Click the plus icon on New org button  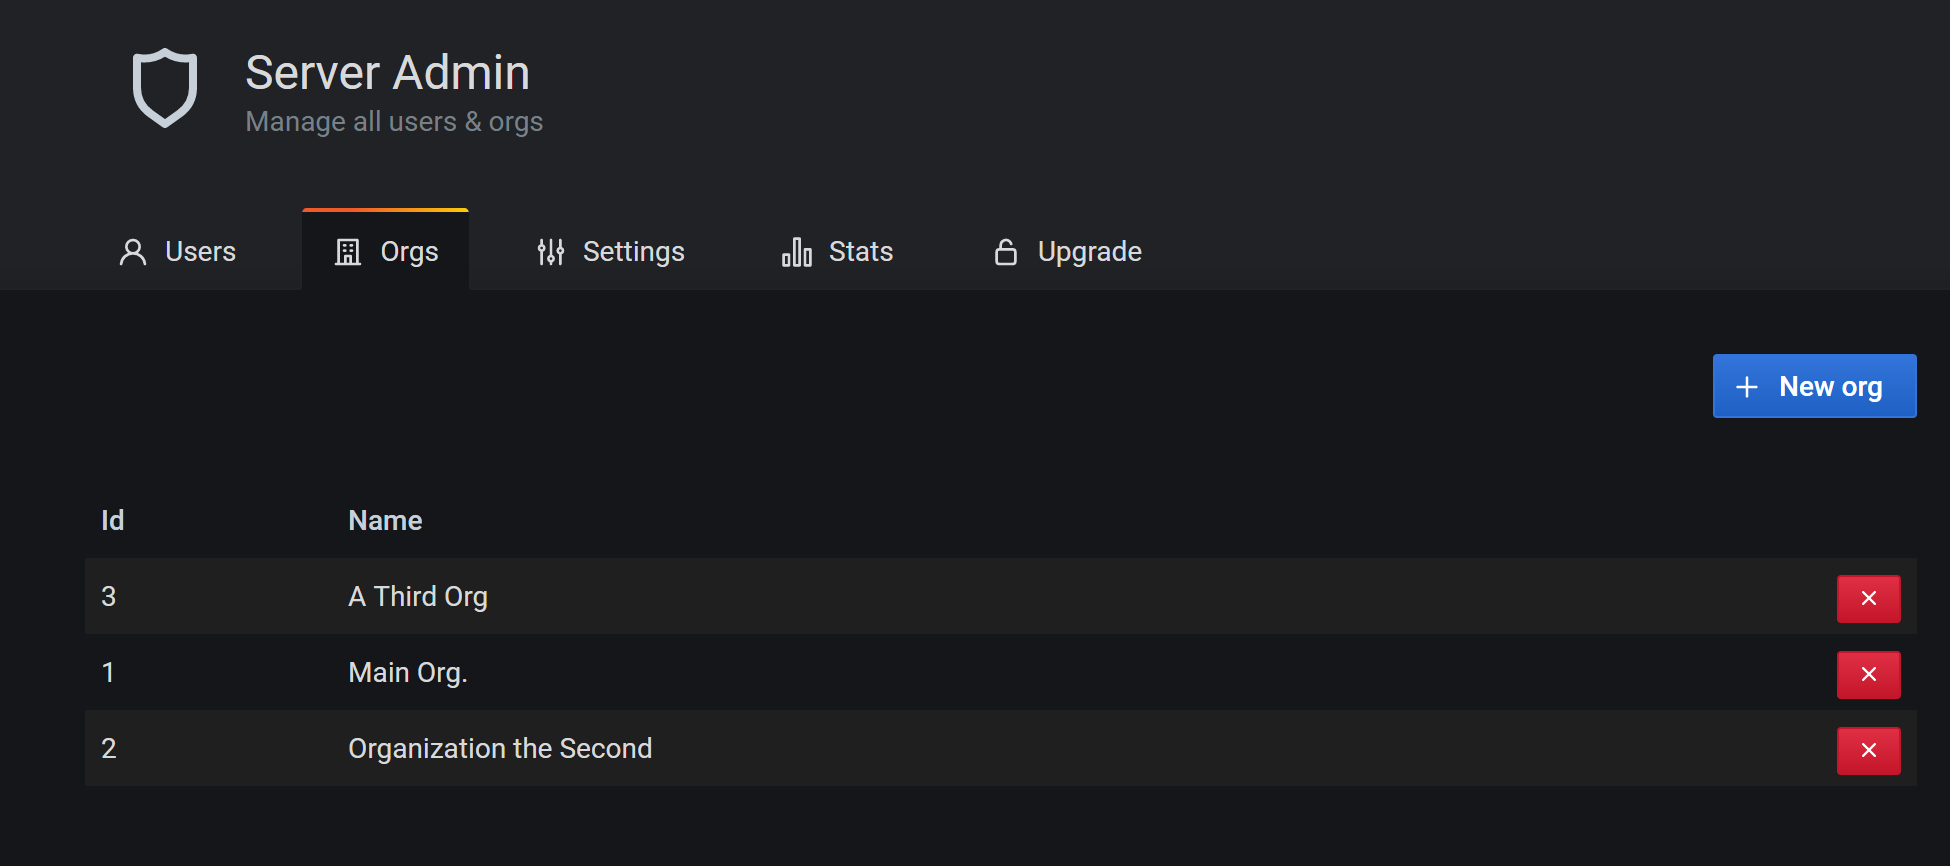tap(1747, 386)
